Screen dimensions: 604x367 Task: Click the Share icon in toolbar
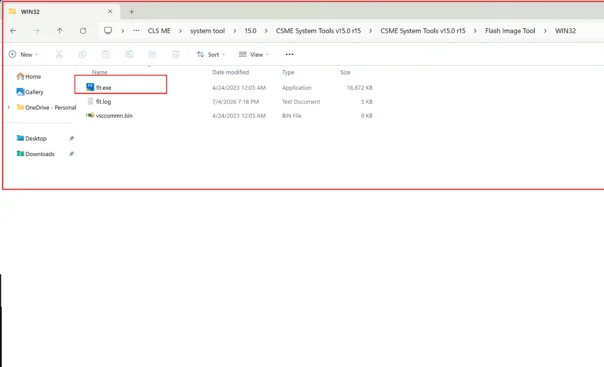pyautogui.click(x=152, y=54)
